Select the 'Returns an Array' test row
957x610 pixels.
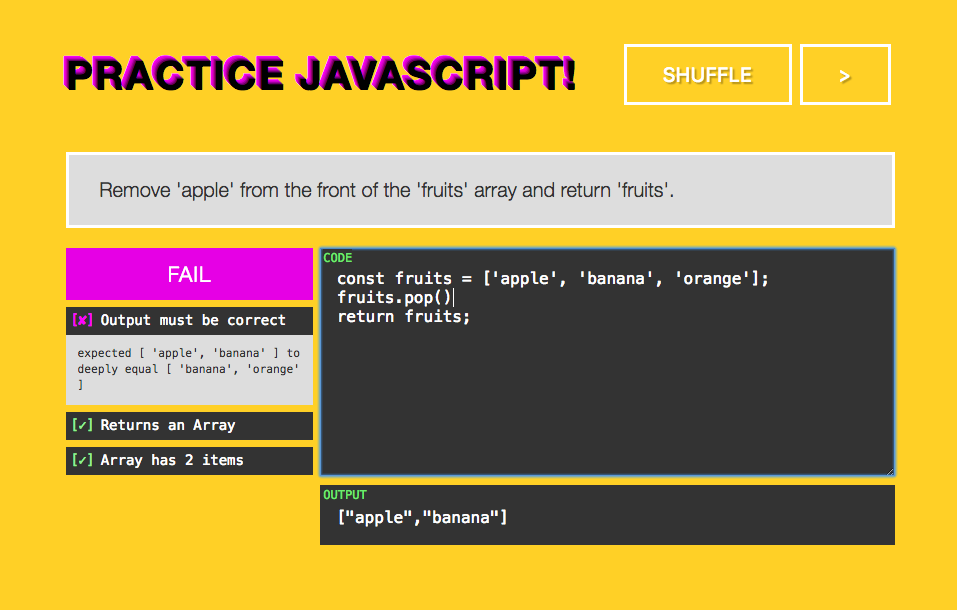(x=189, y=425)
